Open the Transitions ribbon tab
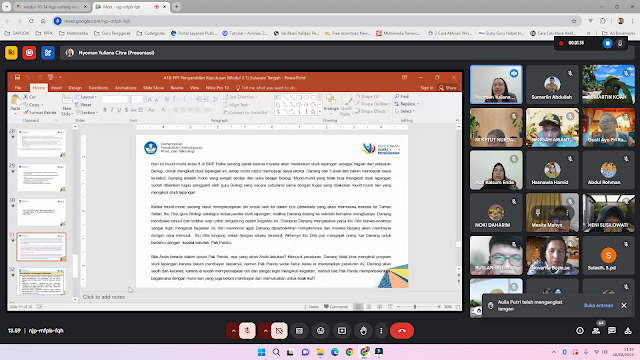 (98, 88)
